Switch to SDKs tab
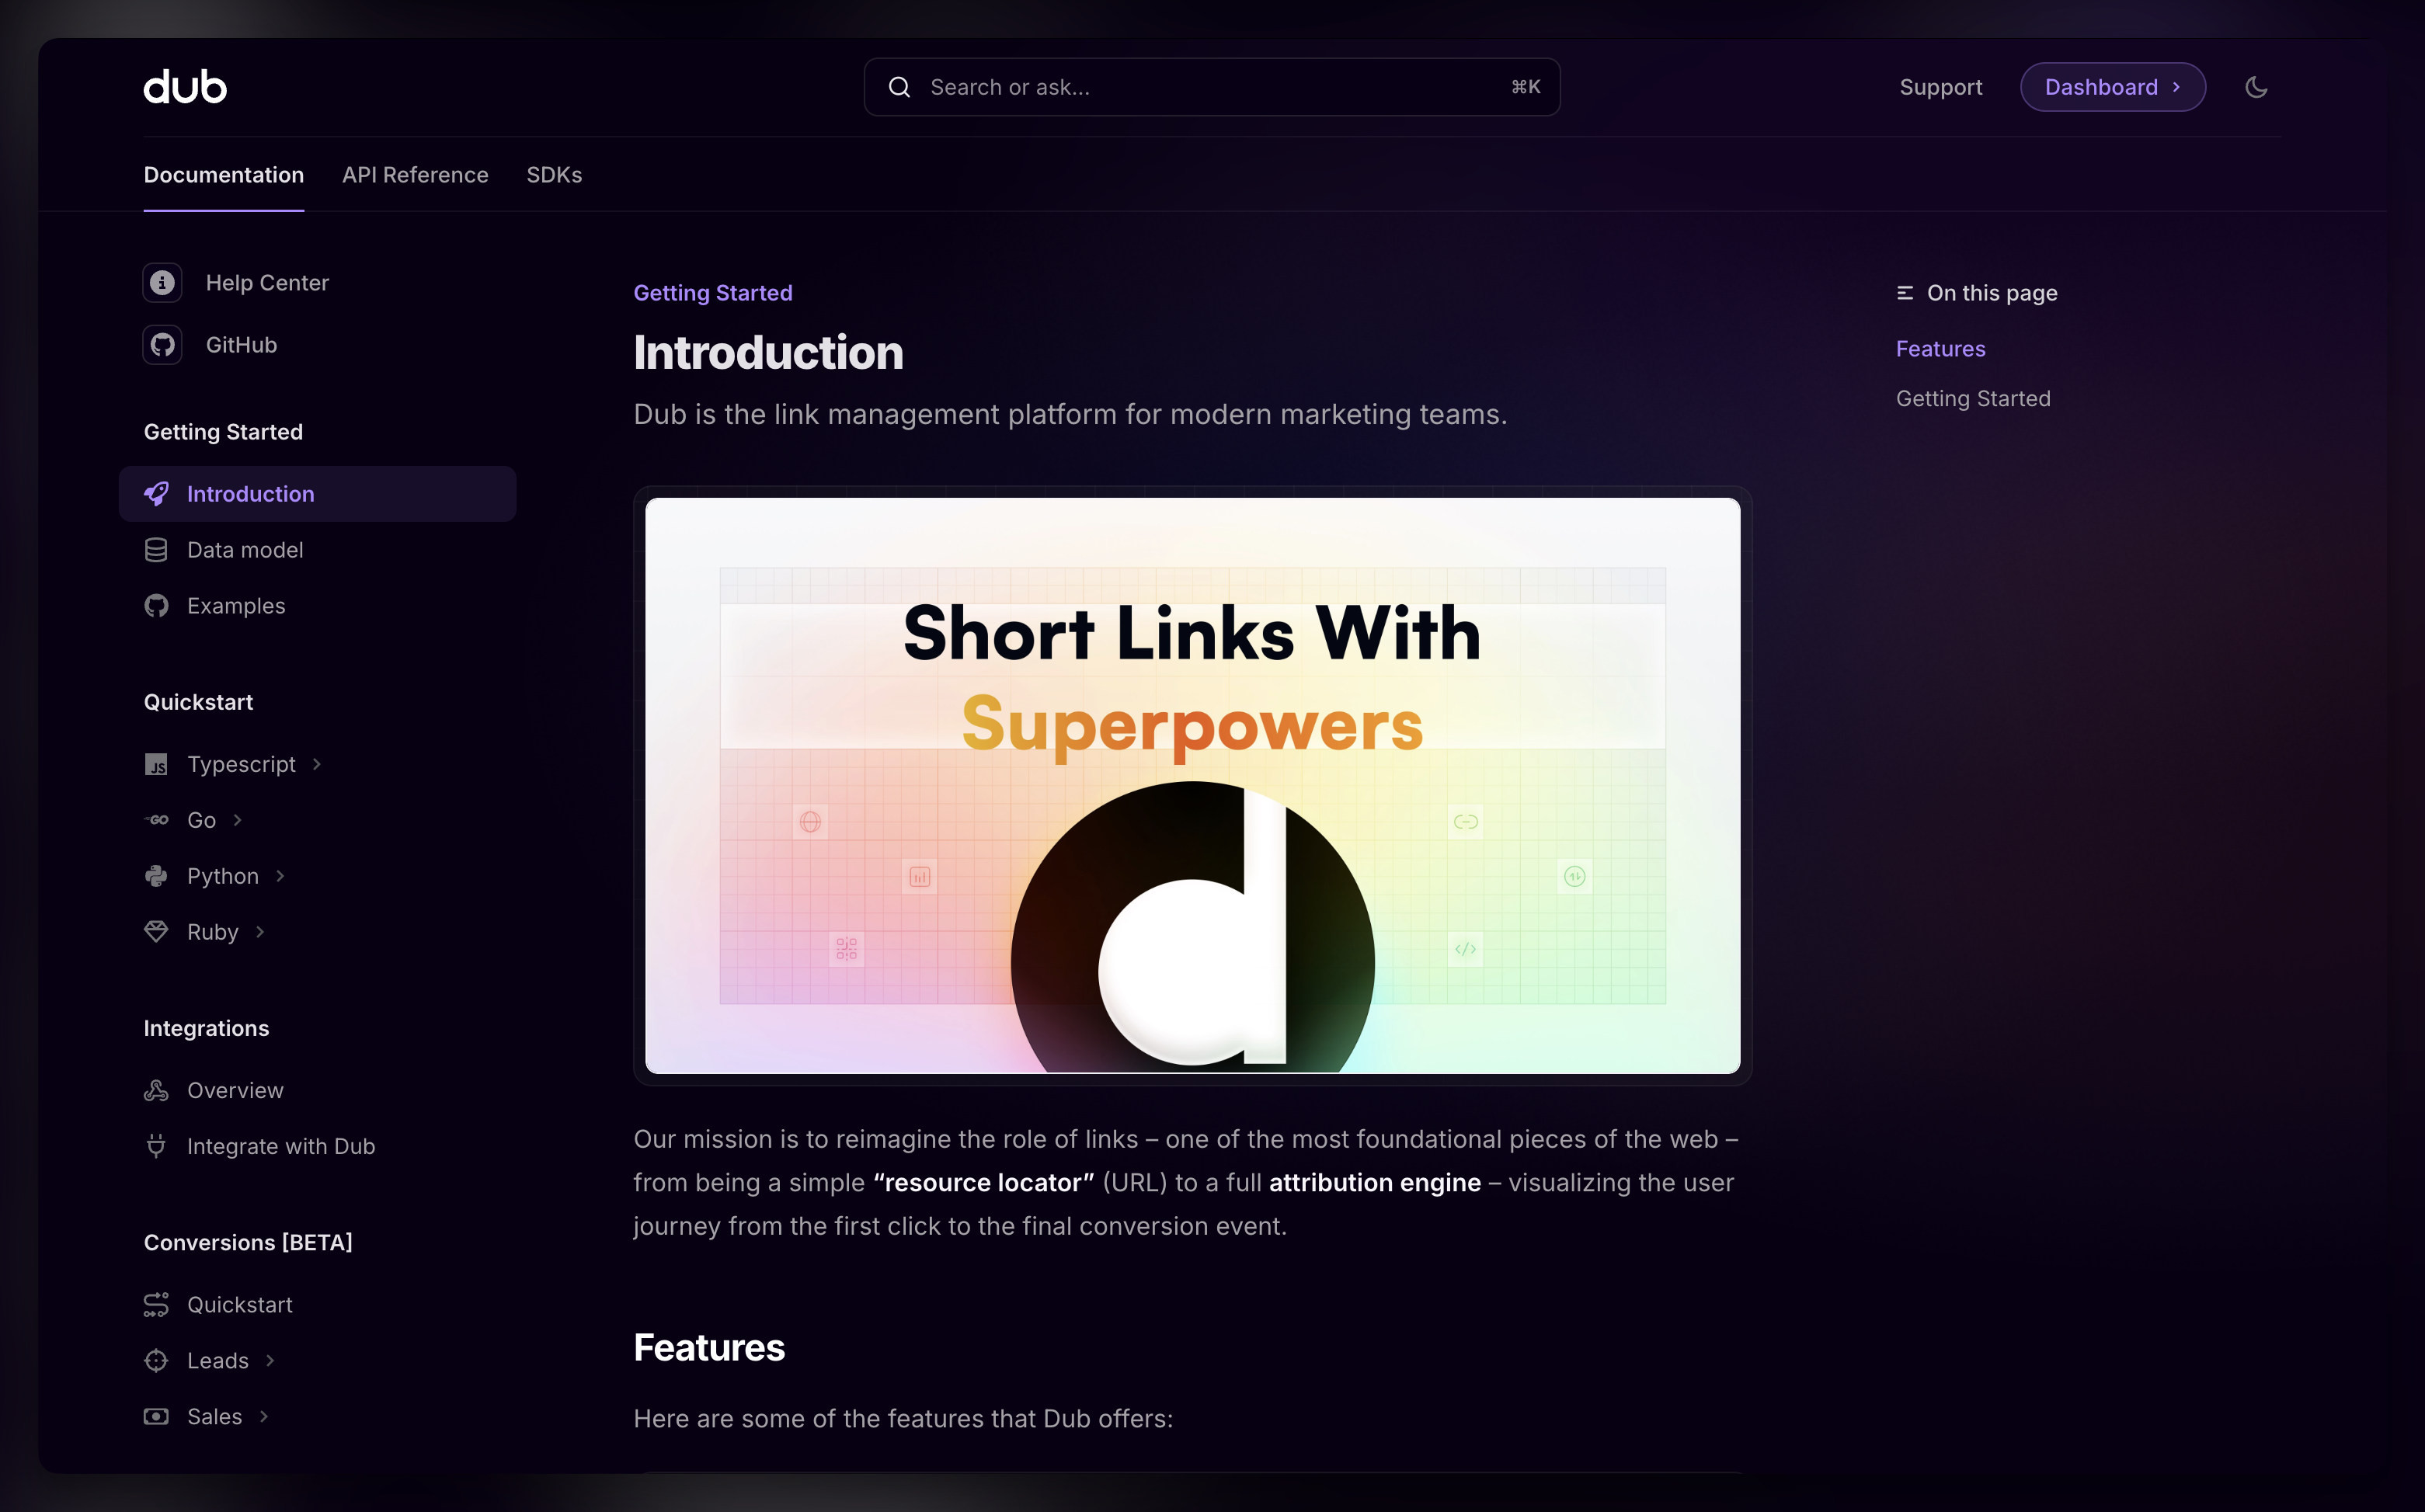 coord(554,174)
